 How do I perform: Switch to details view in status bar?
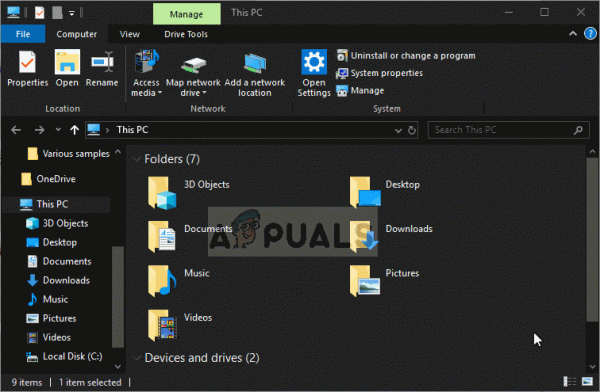[570, 381]
